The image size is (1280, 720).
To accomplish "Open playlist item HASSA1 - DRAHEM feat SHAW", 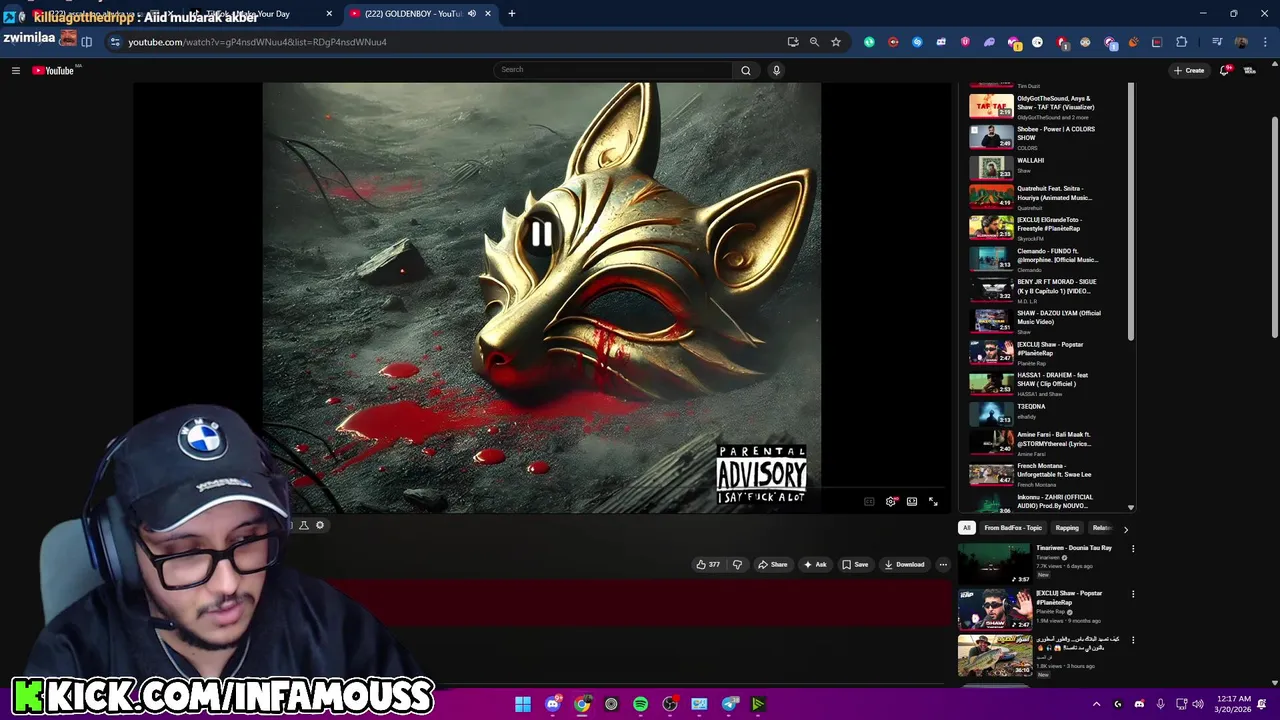I will (x=1045, y=383).
